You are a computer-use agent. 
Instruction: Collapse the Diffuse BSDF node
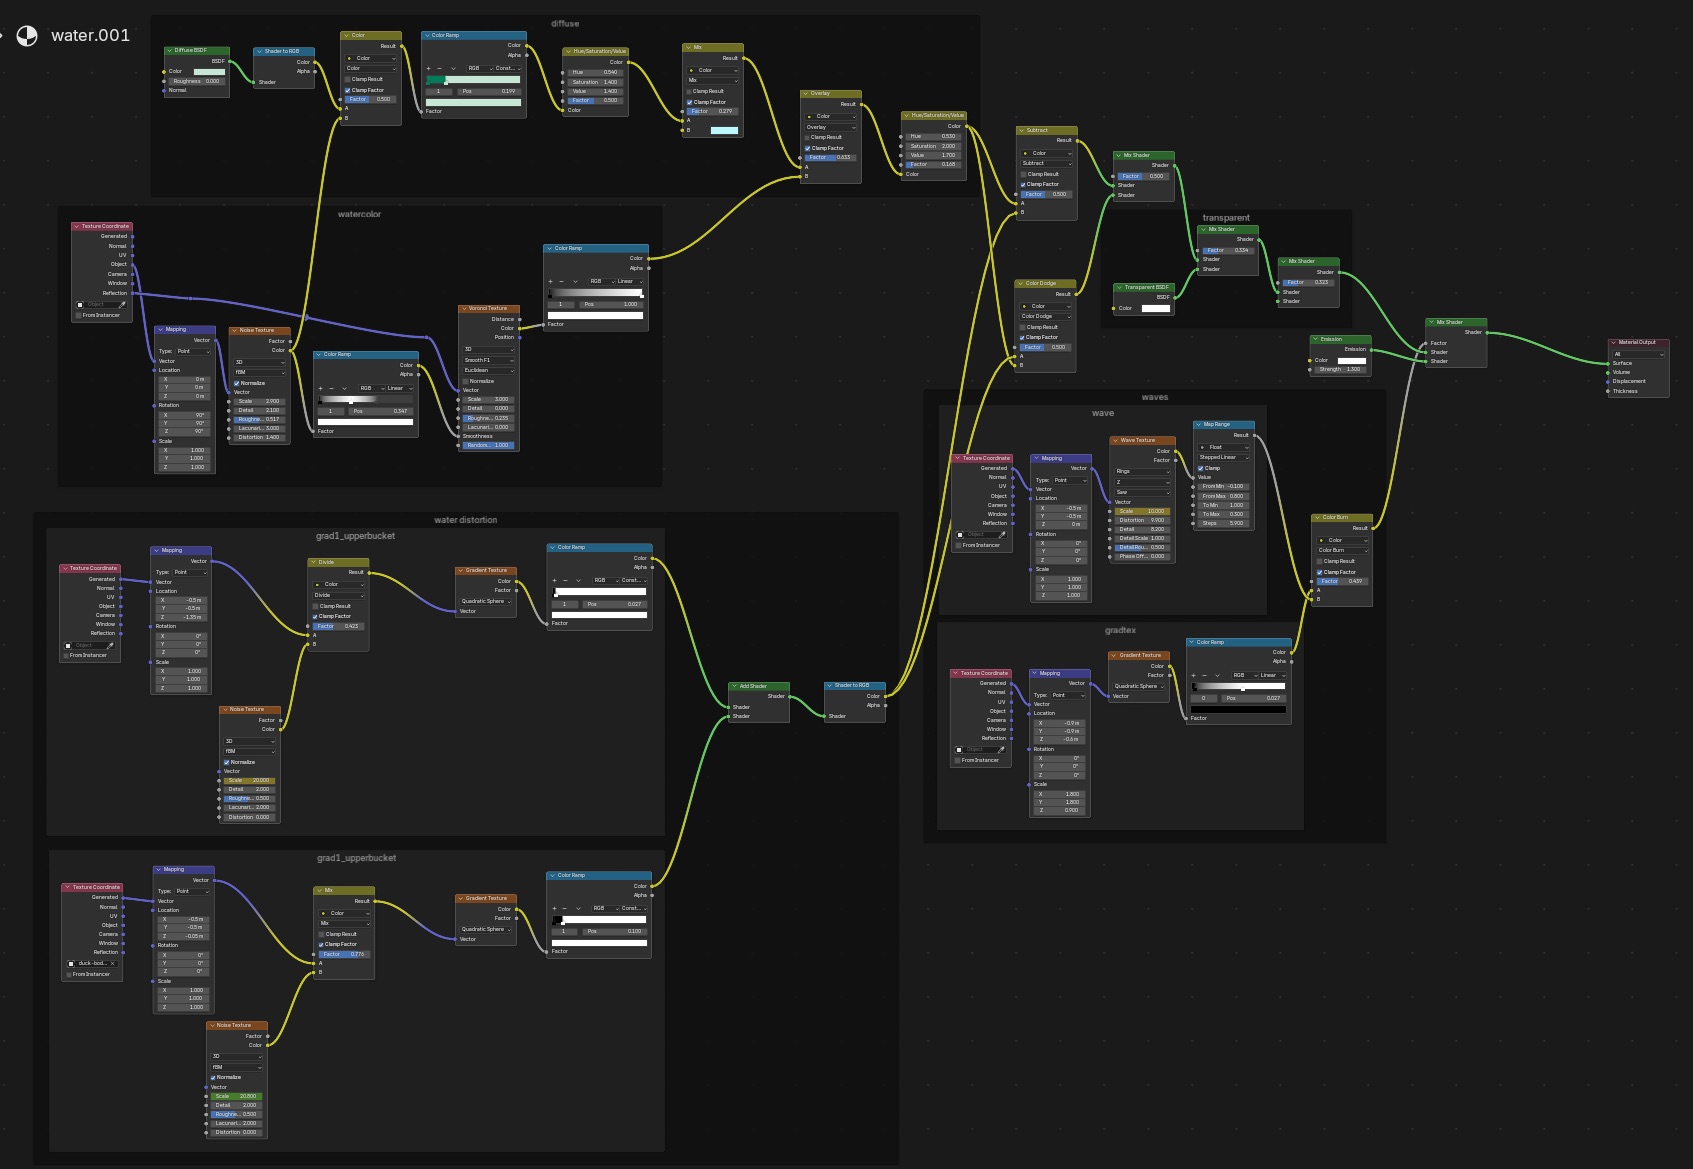point(170,50)
